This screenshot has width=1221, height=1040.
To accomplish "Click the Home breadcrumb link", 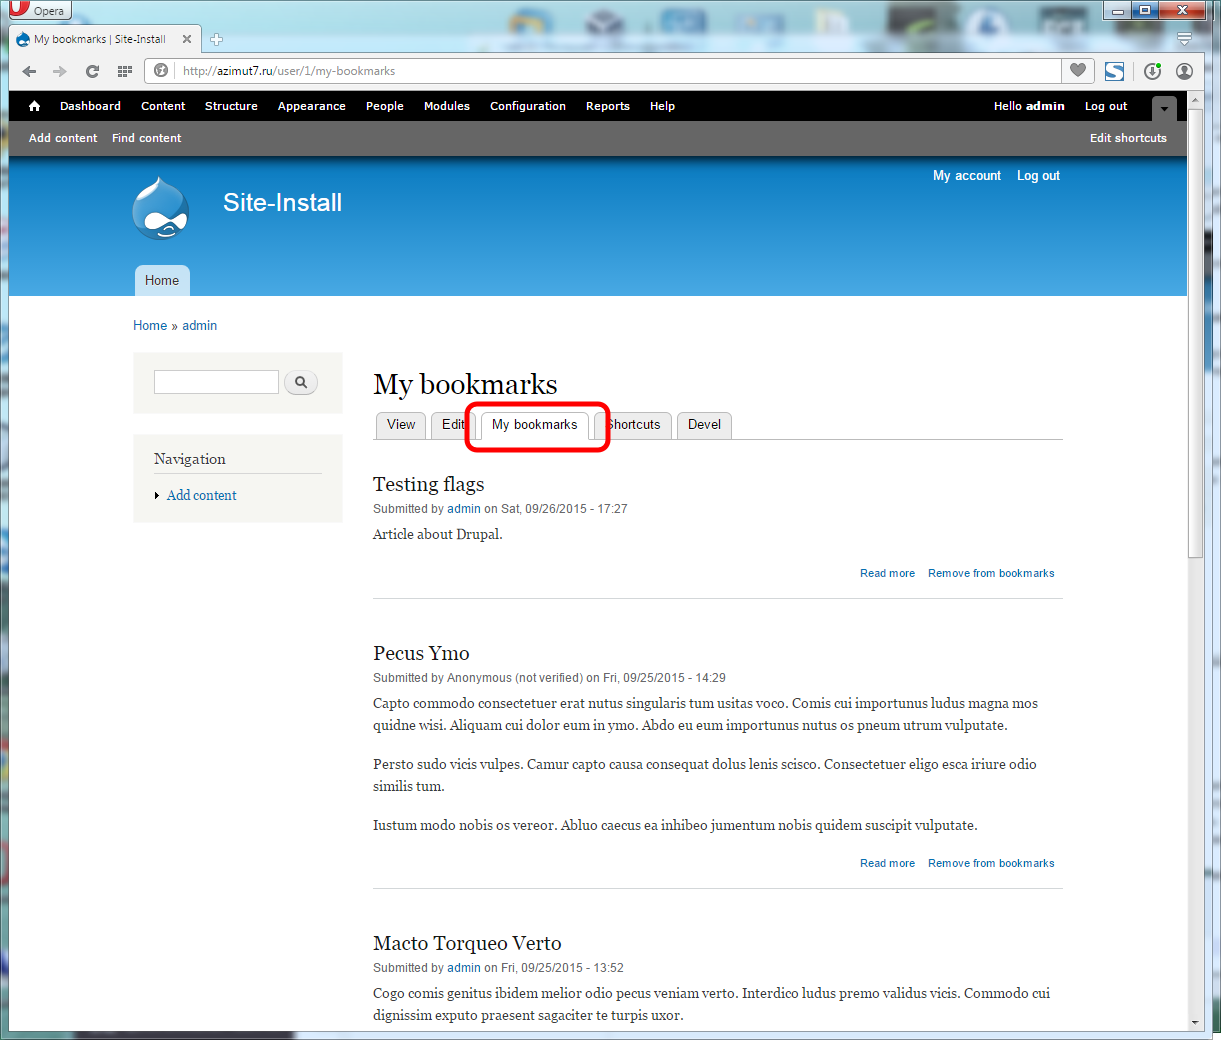I will pos(150,326).
